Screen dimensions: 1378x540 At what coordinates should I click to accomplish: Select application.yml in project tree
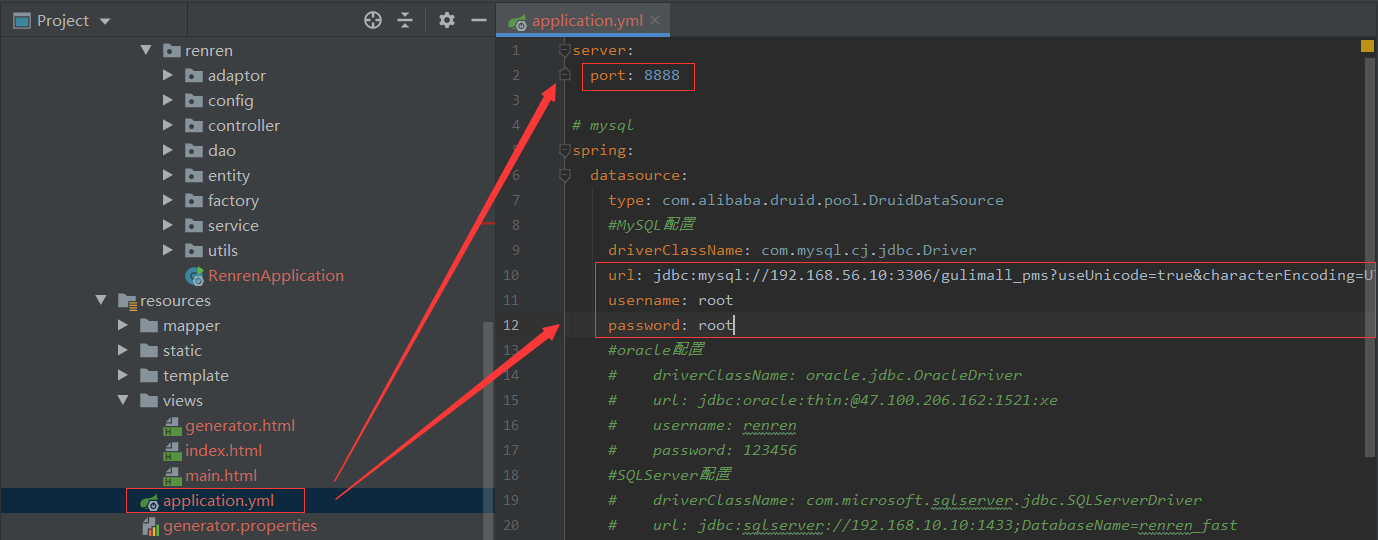pos(218,500)
